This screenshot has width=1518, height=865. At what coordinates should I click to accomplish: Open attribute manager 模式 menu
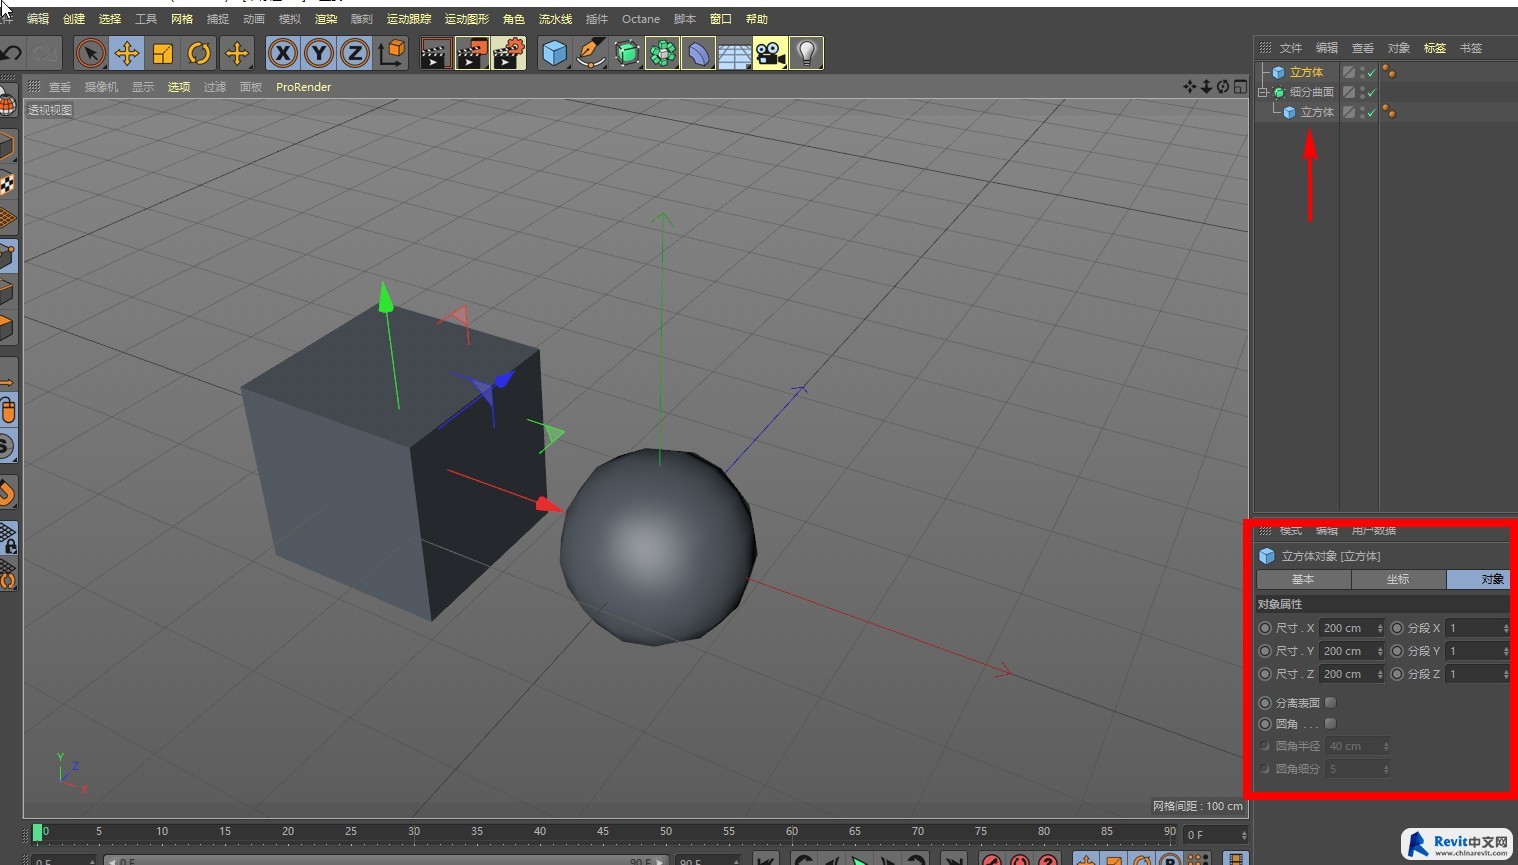click(x=1291, y=530)
